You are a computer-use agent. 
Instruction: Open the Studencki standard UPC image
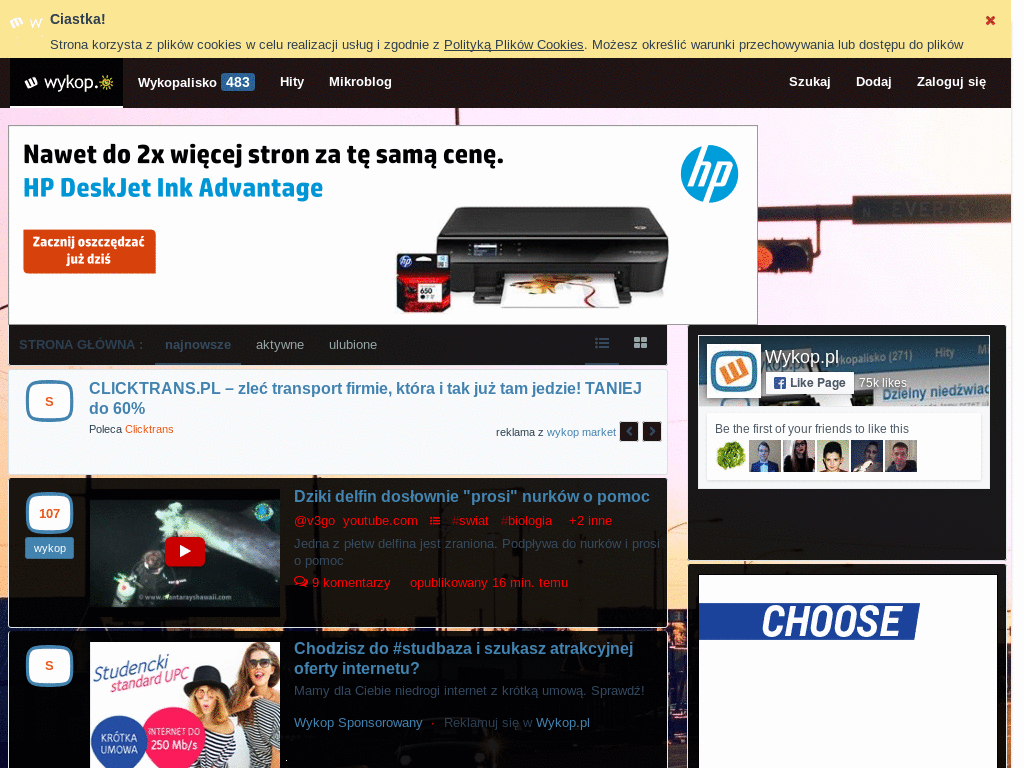point(185,705)
